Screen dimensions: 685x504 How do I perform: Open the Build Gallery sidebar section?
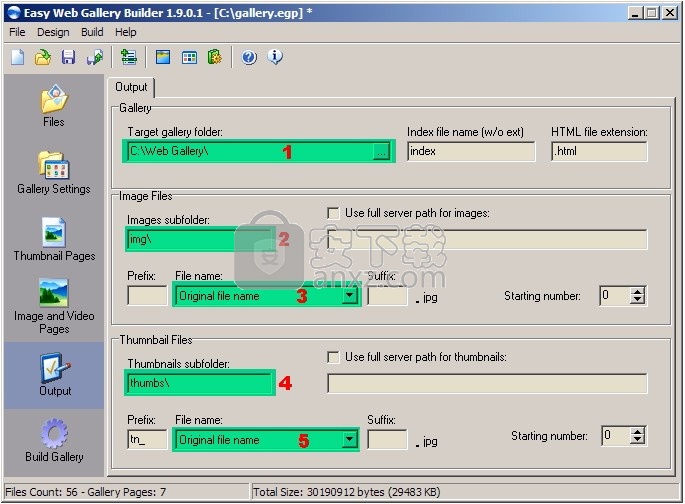click(x=54, y=441)
